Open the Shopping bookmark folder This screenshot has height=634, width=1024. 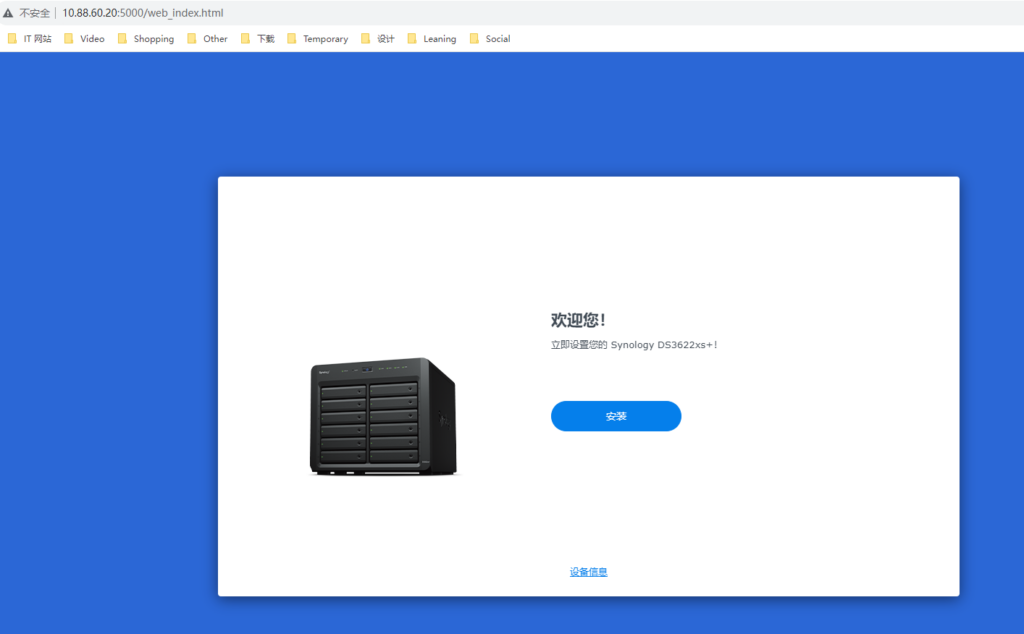click(x=146, y=39)
